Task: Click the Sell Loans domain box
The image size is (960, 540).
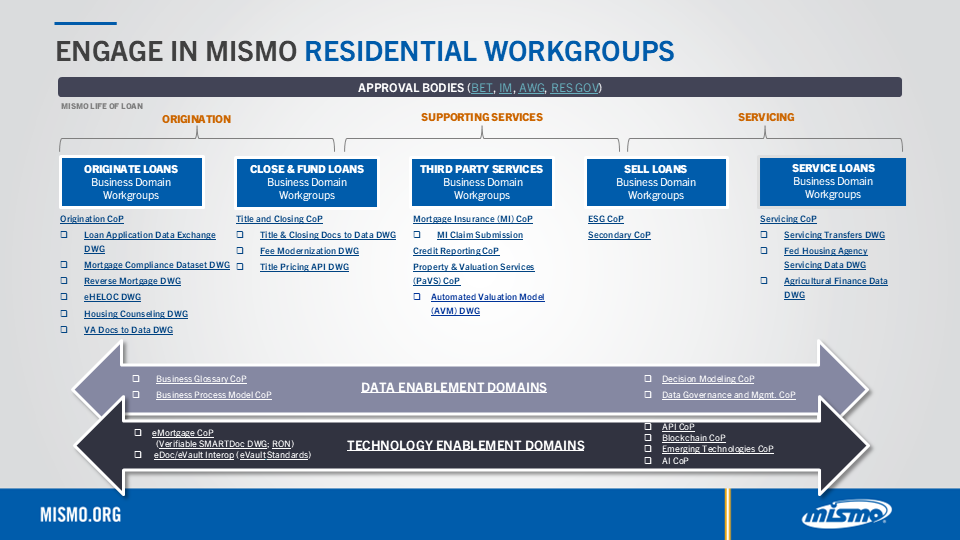Action: (x=656, y=182)
